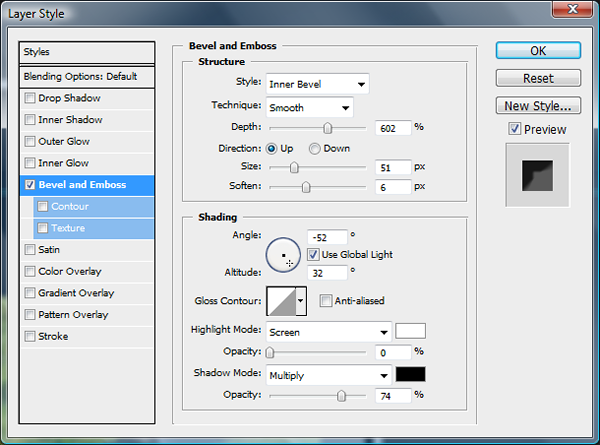The height and width of the screenshot is (445, 600).
Task: Select the Down direction radio button
Action: [x=314, y=148]
